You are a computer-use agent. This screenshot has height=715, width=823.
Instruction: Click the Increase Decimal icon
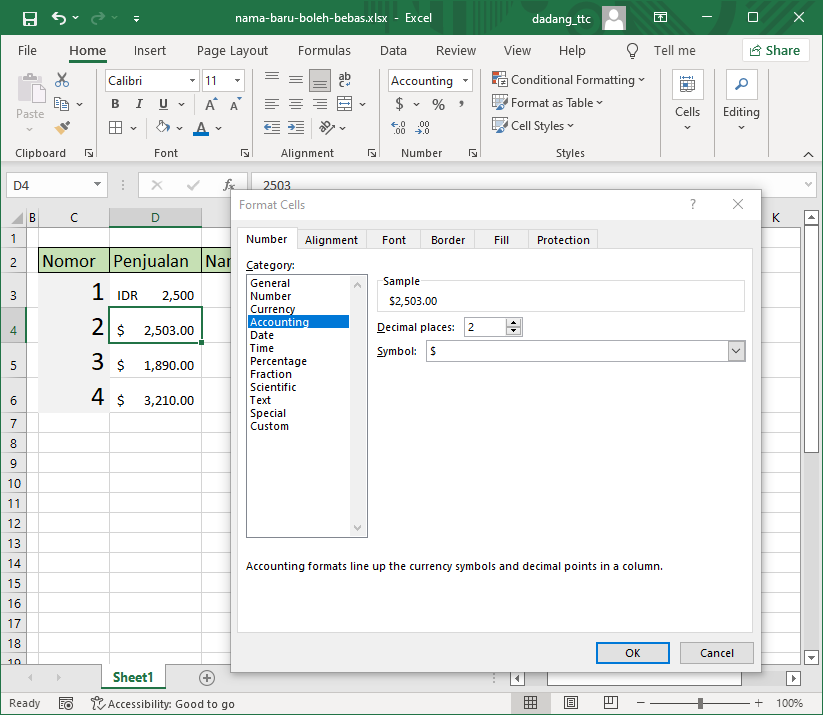coord(398,128)
